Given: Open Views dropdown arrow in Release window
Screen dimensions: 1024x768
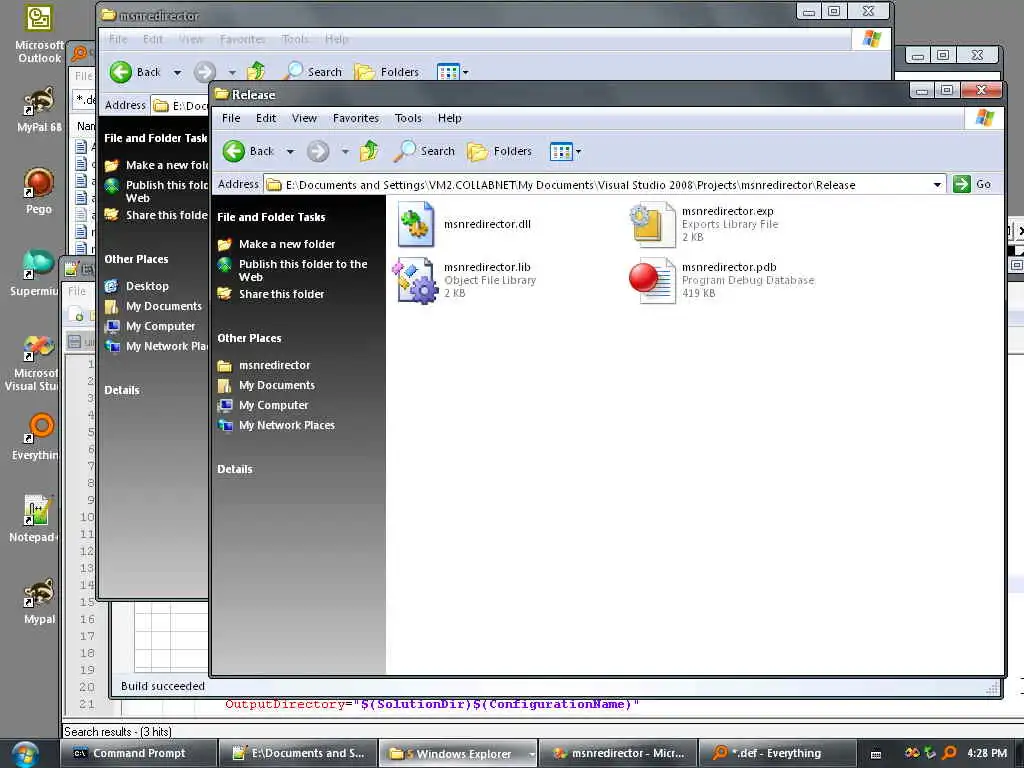Looking at the screenshot, I should [578, 152].
